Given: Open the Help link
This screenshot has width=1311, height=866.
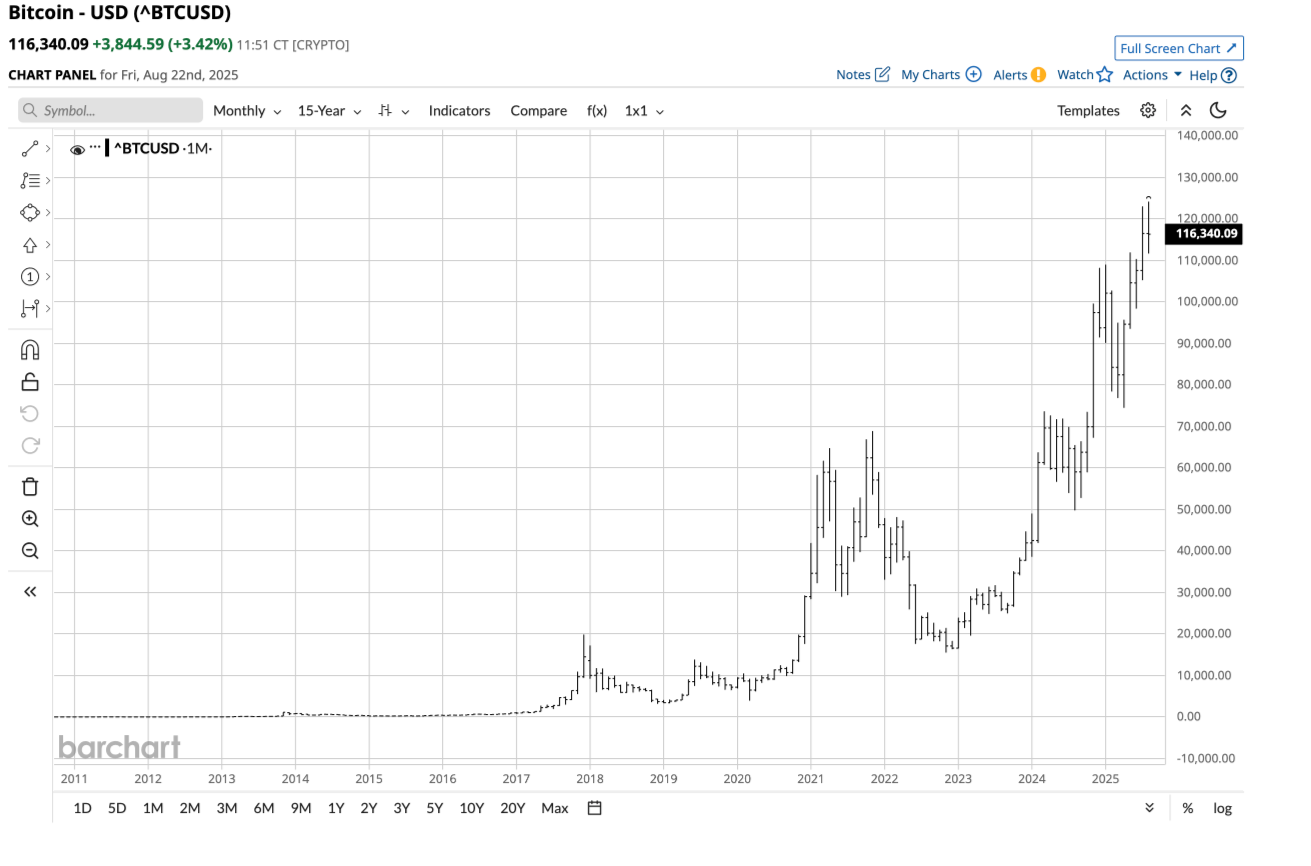Looking at the screenshot, I should coord(1213,75).
